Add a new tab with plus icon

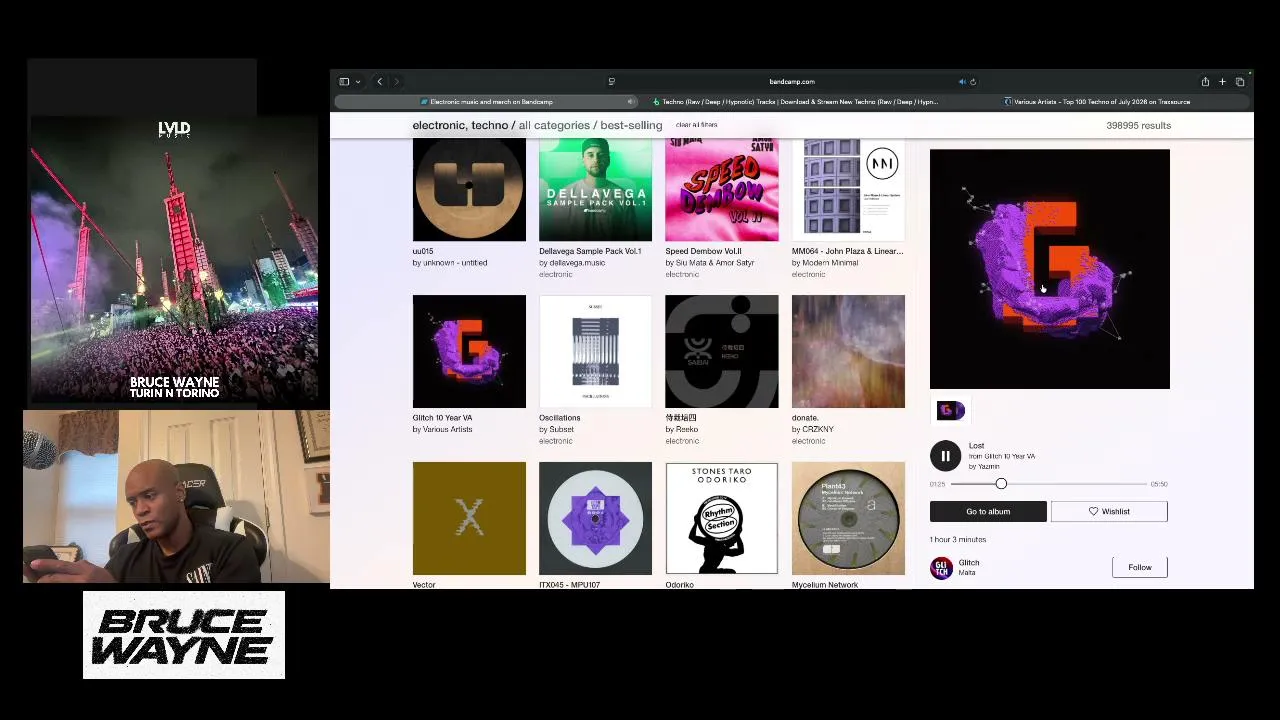point(1222,82)
